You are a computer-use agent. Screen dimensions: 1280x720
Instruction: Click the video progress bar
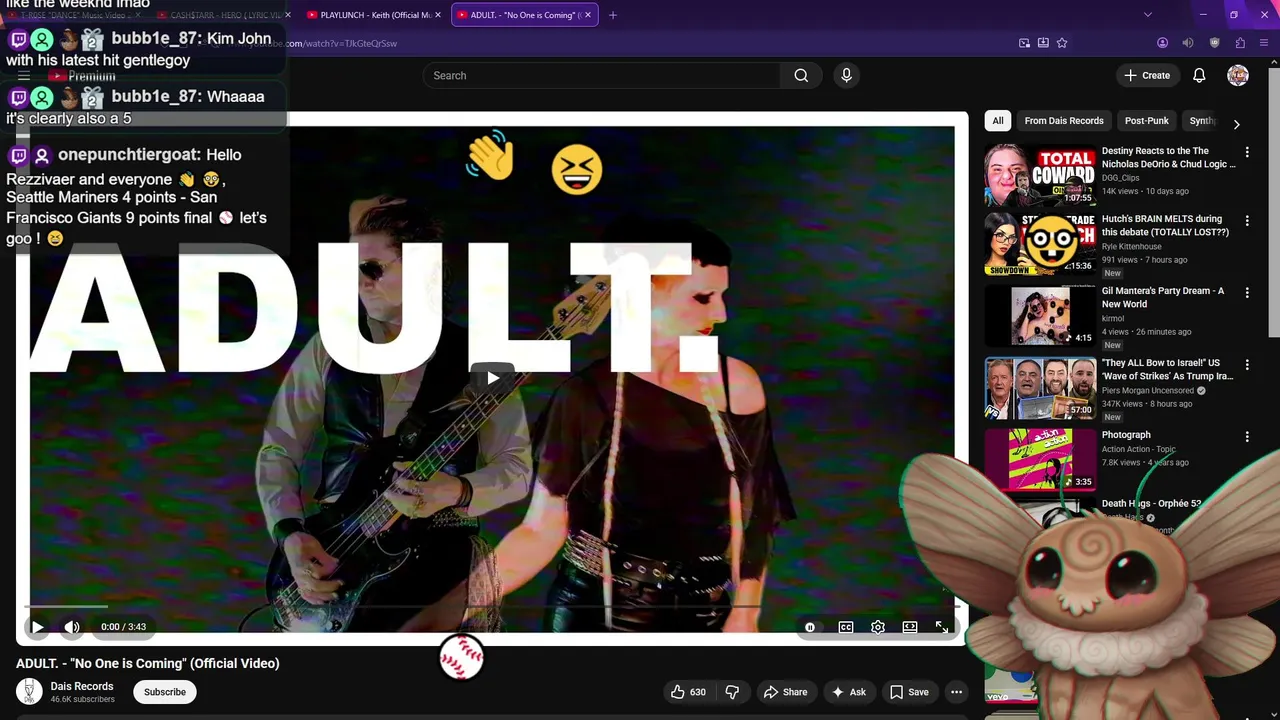pos(492,606)
